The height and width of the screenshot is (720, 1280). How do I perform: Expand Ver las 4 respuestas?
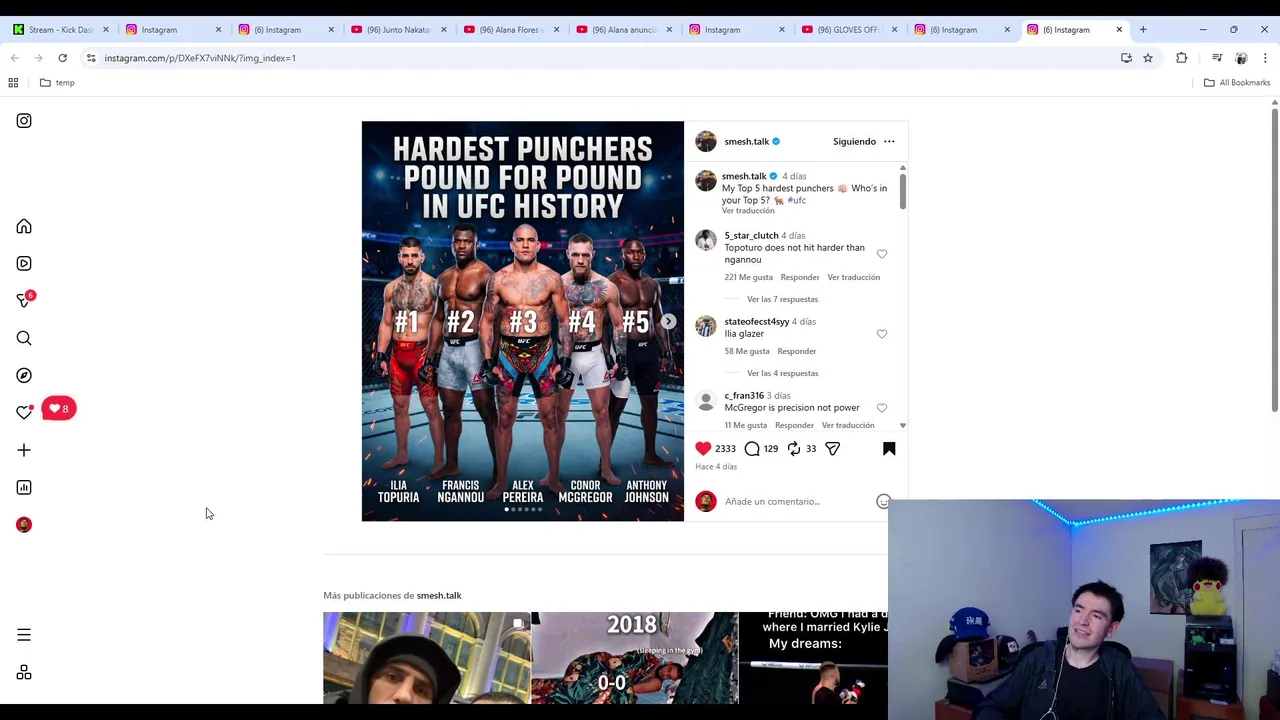click(x=782, y=373)
